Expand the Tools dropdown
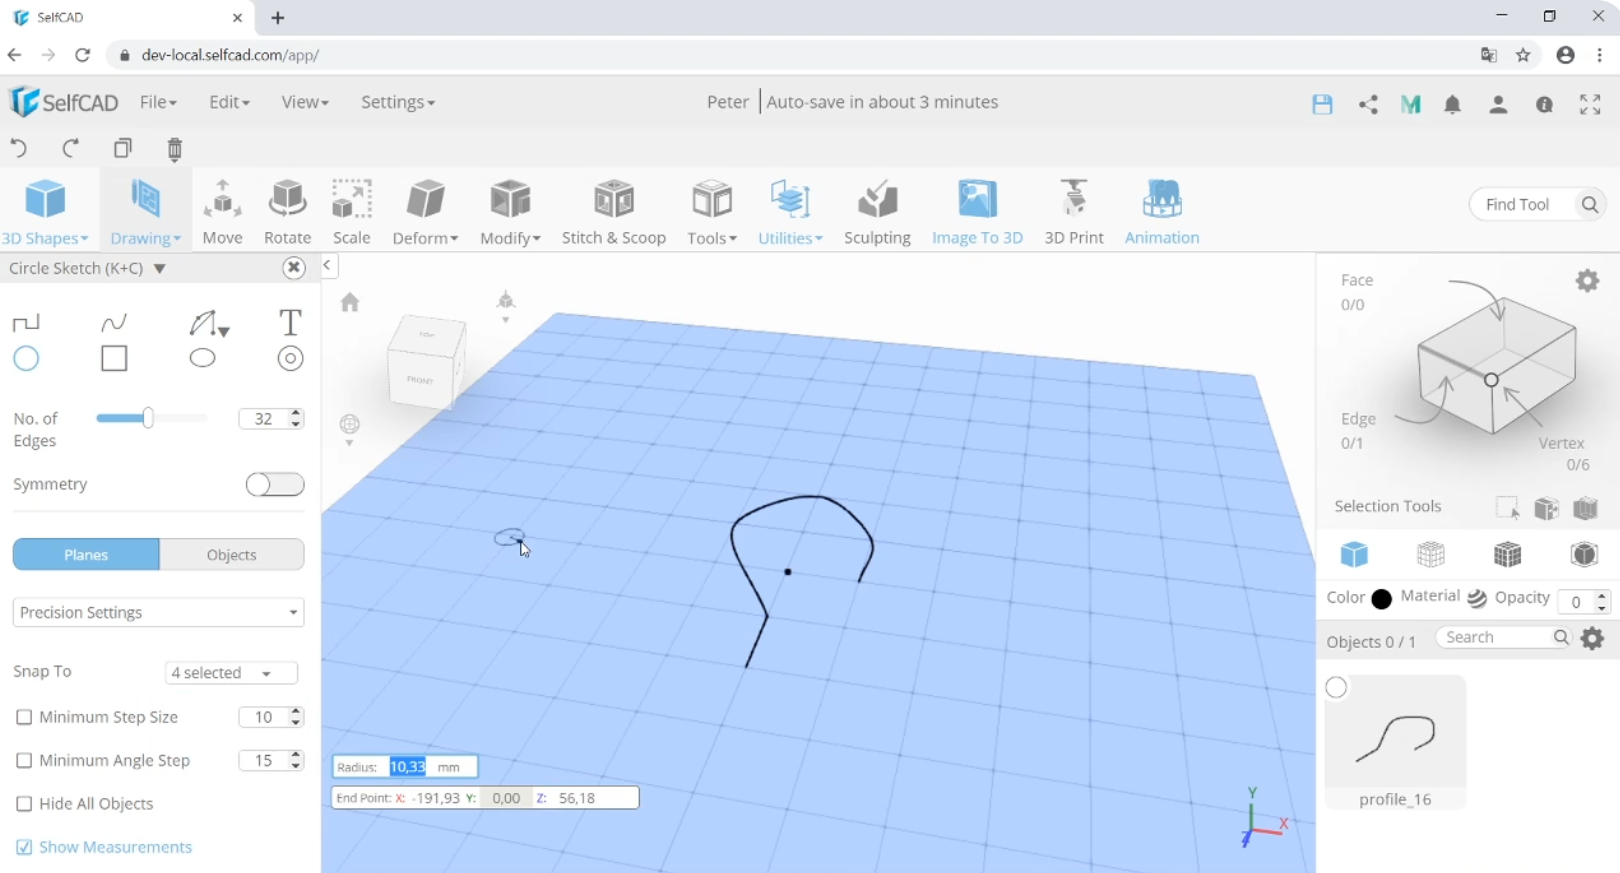The image size is (1620, 873). 712,211
